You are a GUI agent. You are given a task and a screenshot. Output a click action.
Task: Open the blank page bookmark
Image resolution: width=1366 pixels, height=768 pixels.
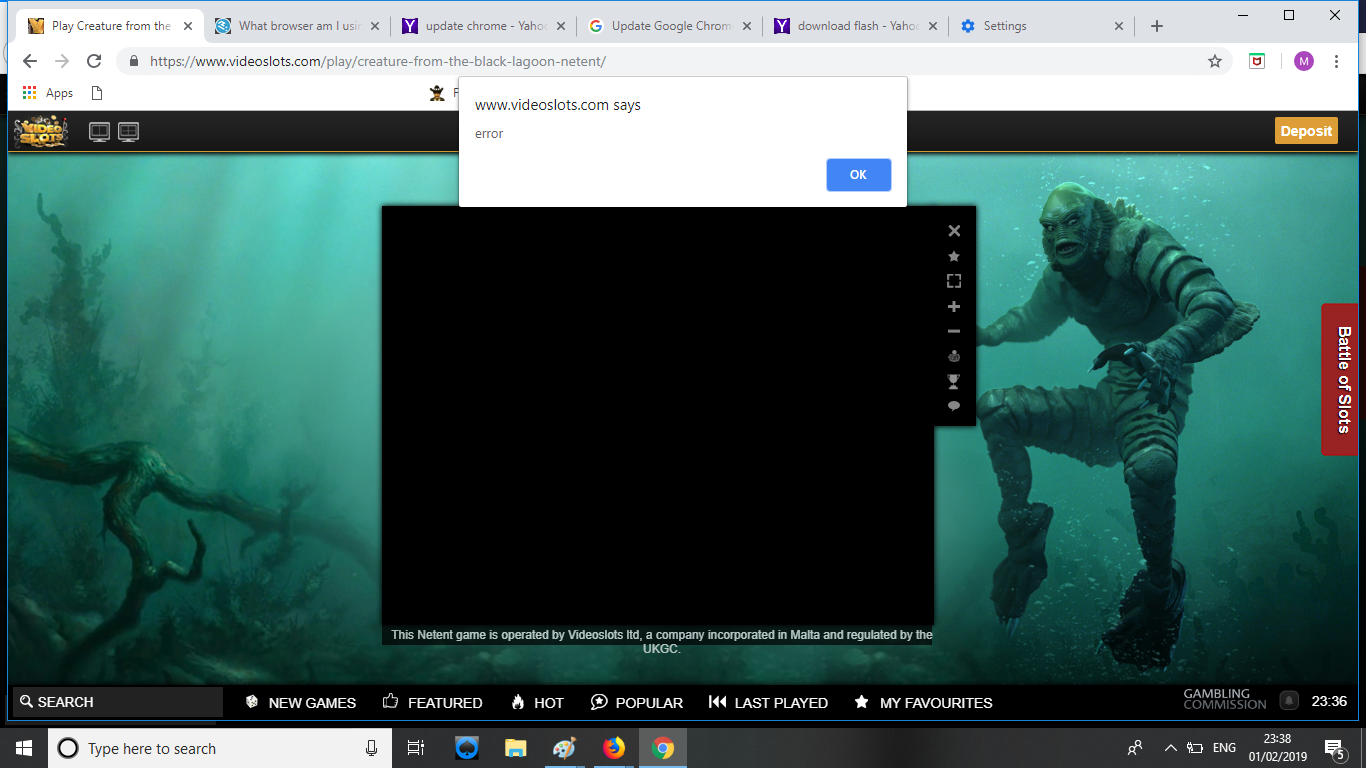(x=97, y=93)
